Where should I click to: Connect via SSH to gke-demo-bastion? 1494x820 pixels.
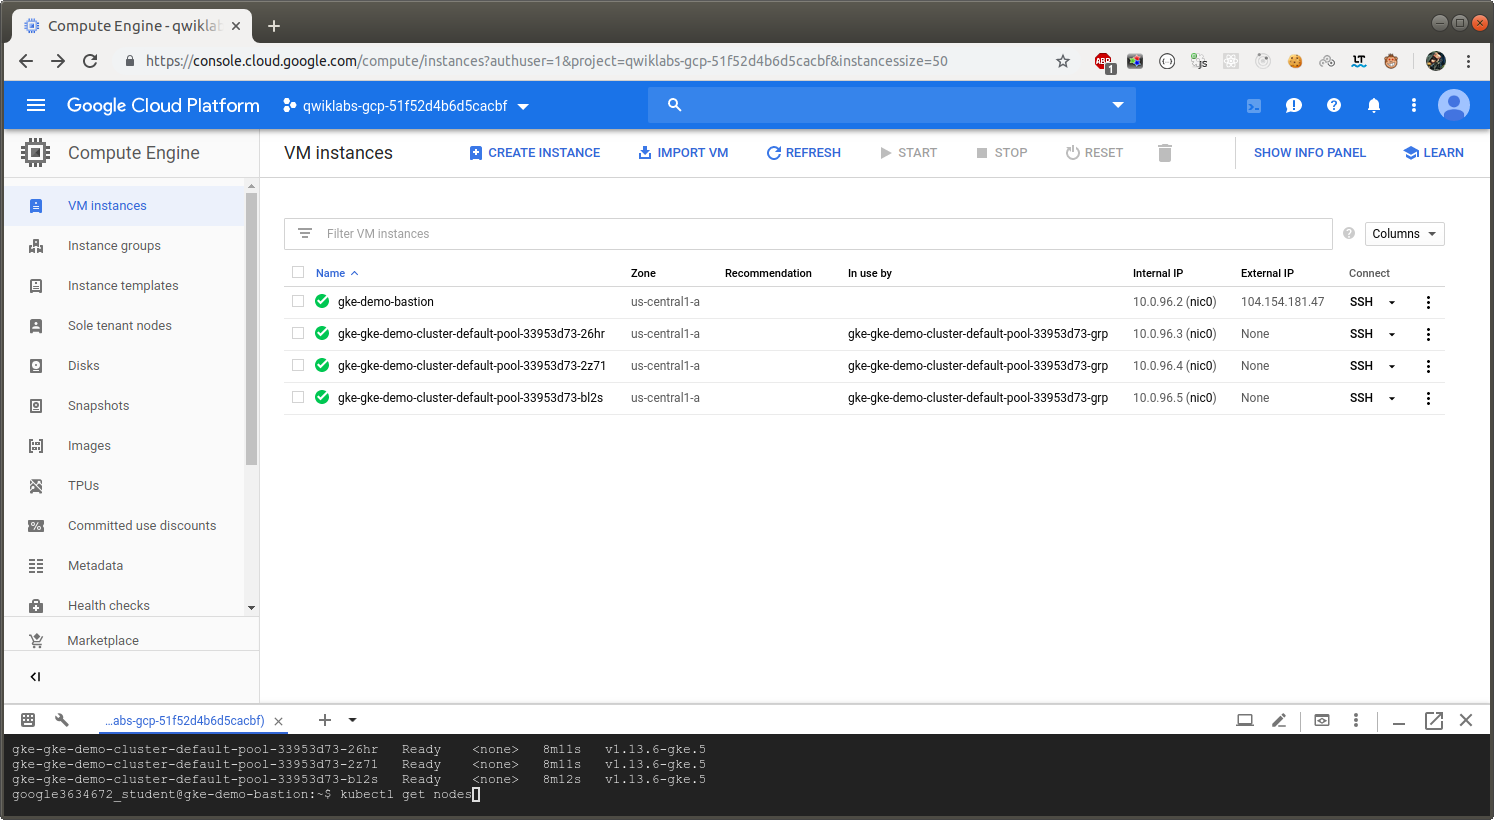click(x=1361, y=302)
